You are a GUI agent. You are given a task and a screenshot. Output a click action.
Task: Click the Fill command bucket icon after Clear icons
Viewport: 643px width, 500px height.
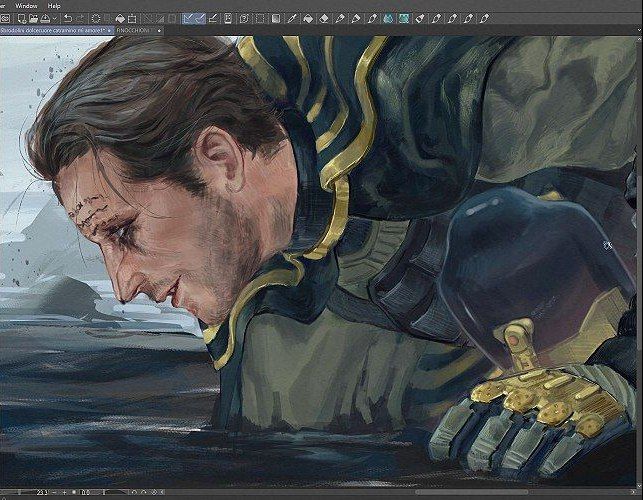120,18
